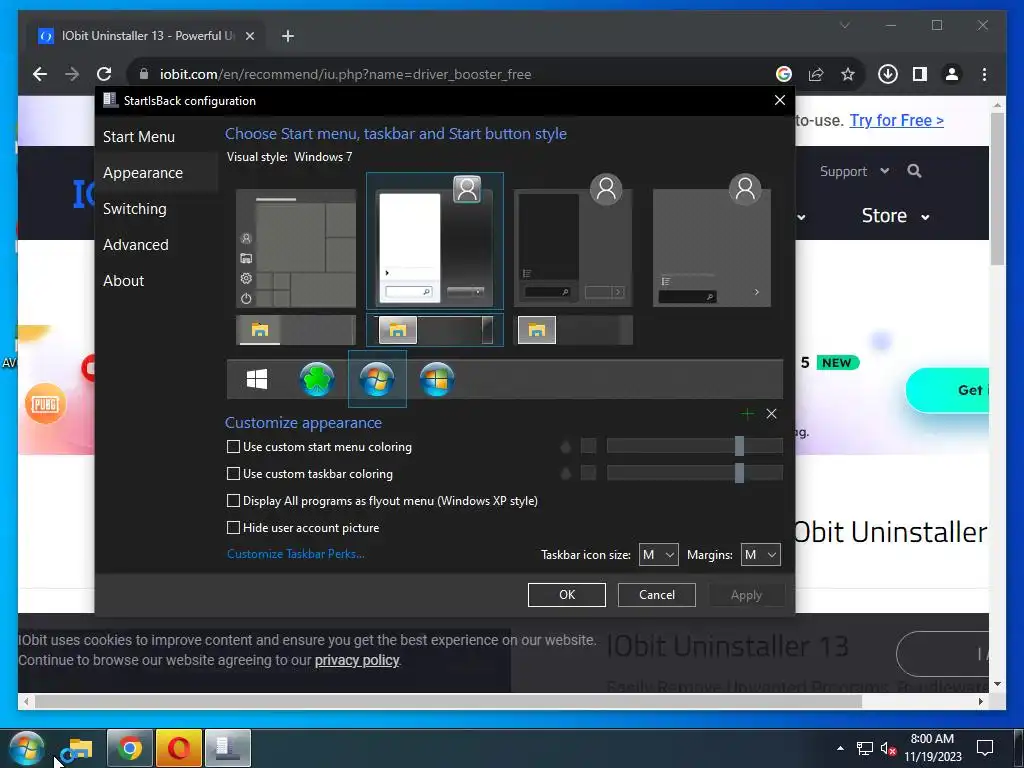Click StartIsBack taskbar button
Image resolution: width=1024 pixels, height=768 pixels.
coord(228,748)
